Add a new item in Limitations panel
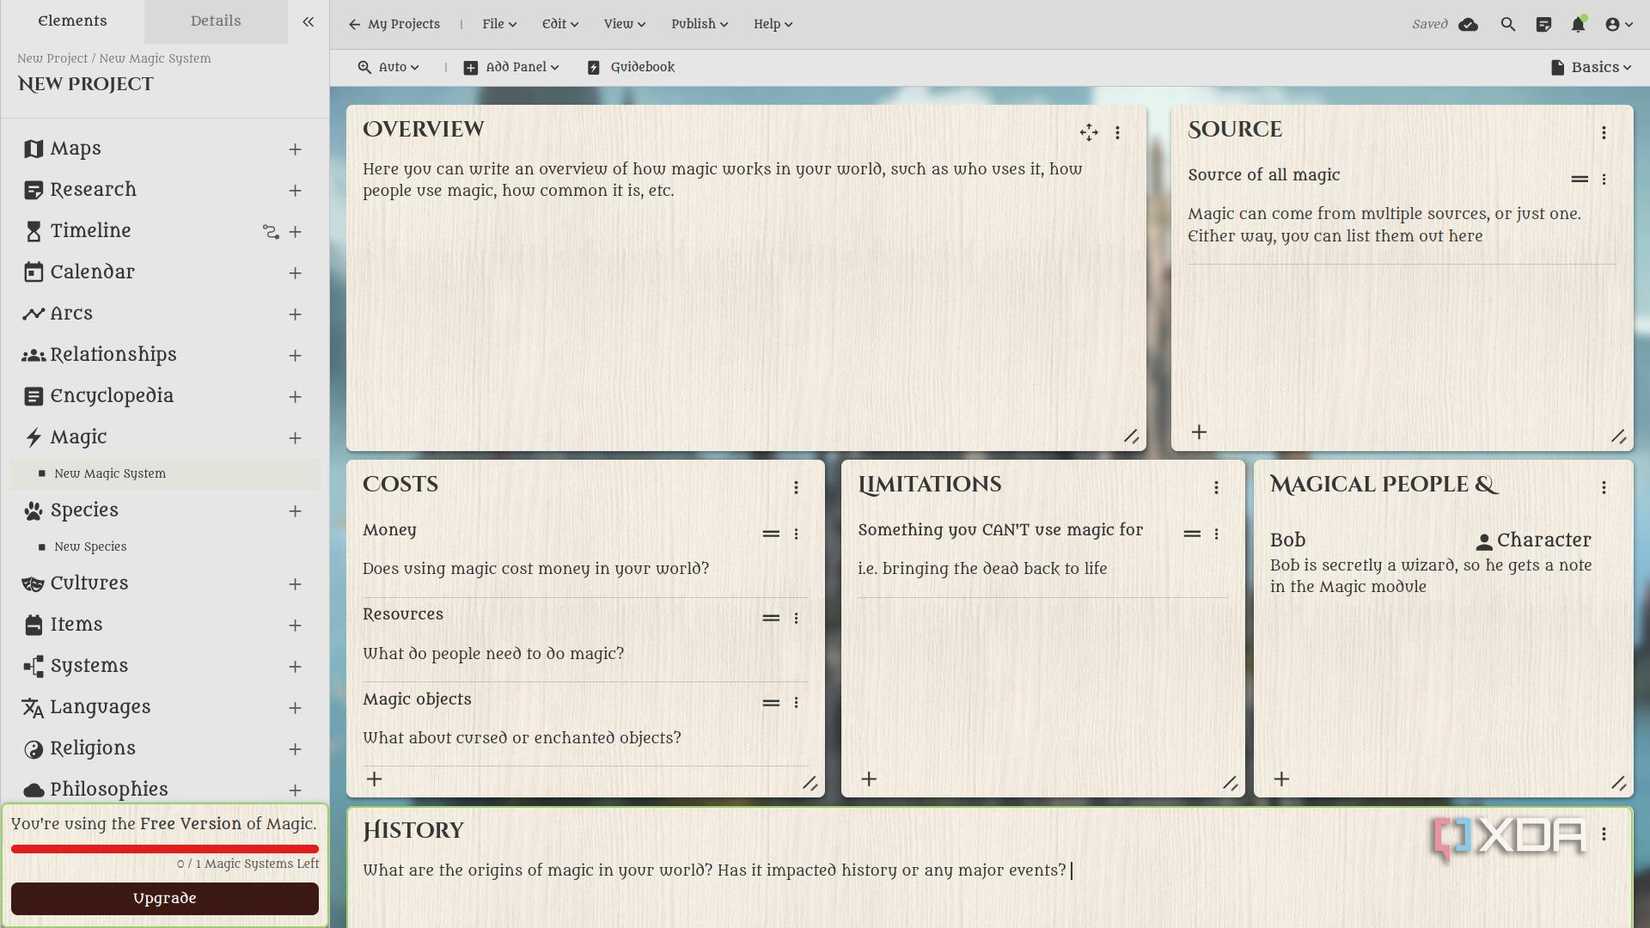This screenshot has width=1650, height=928. point(869,779)
